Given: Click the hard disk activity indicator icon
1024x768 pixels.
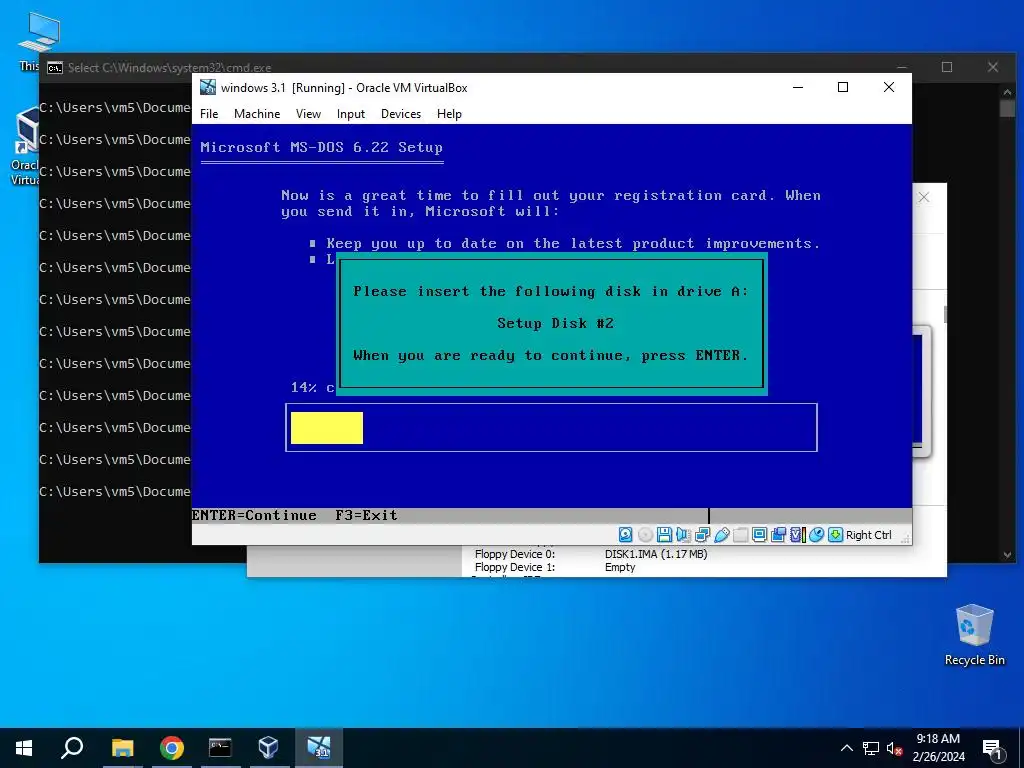Looking at the screenshot, I should (x=625, y=535).
